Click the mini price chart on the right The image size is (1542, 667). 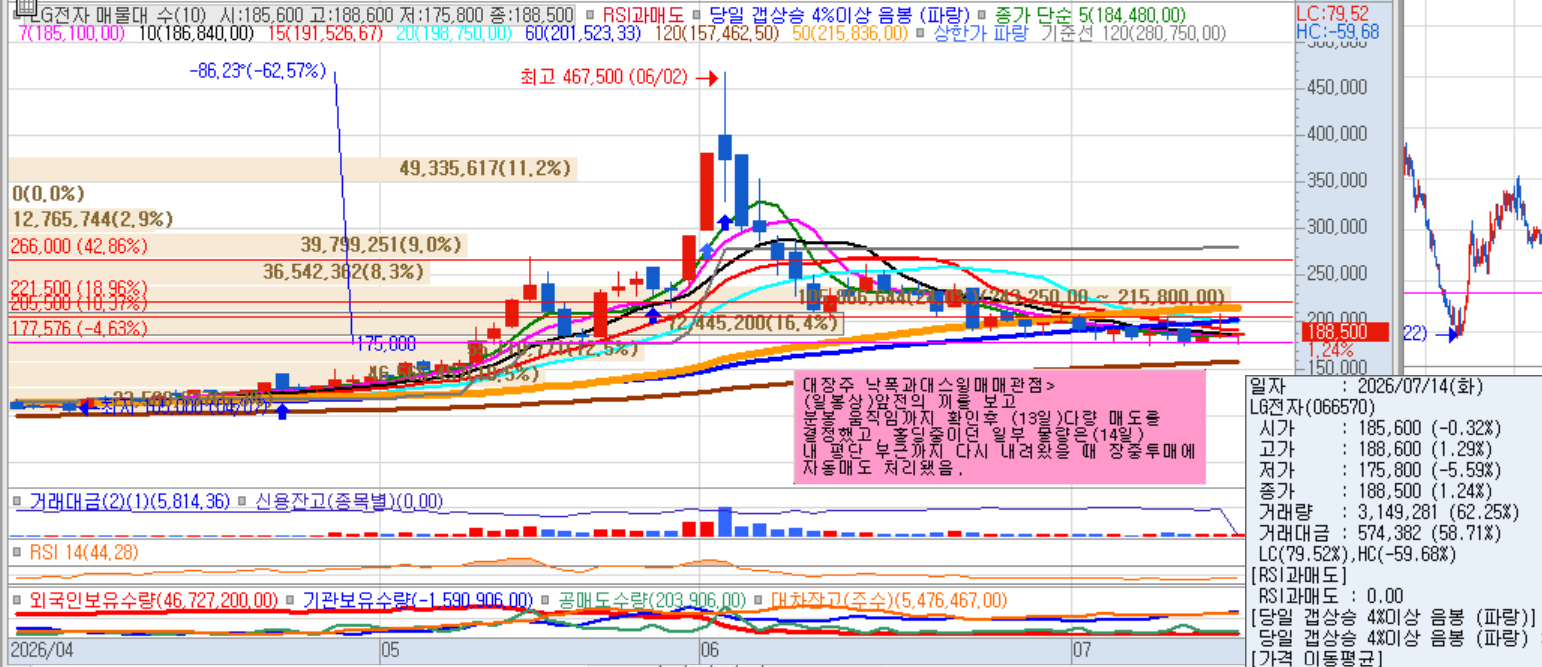coord(1472,240)
